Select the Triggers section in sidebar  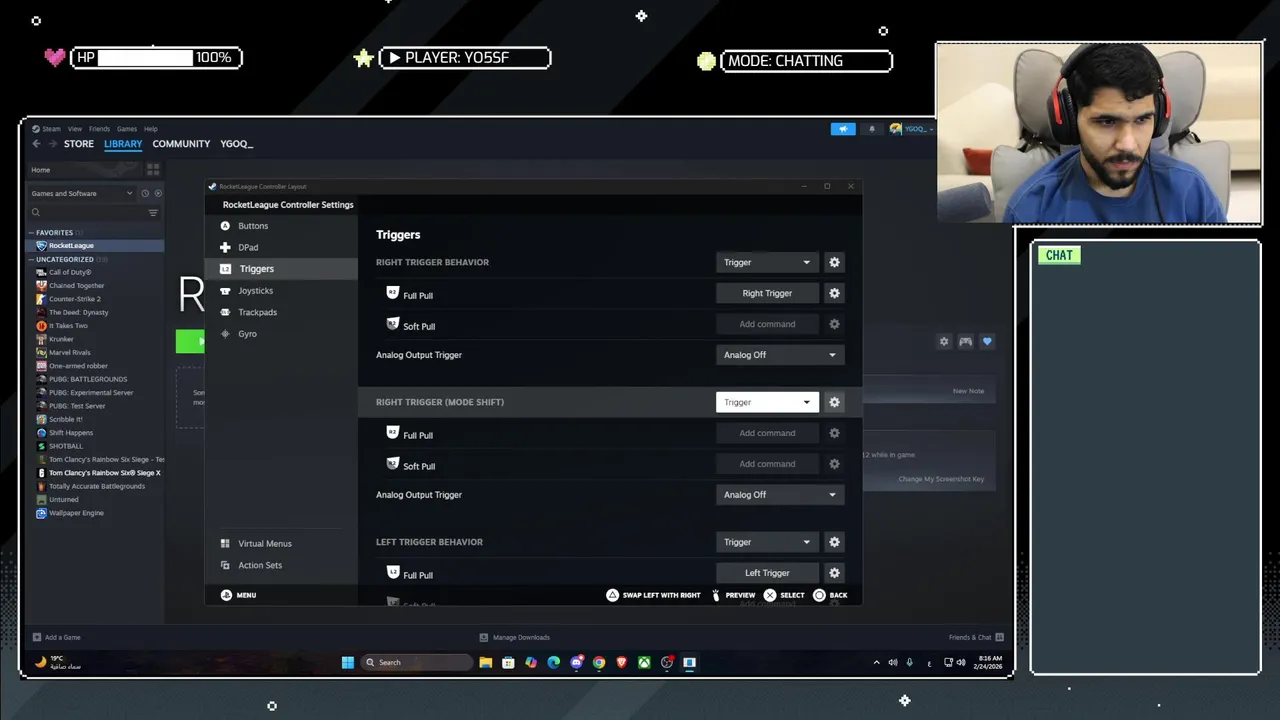[x=281, y=269]
